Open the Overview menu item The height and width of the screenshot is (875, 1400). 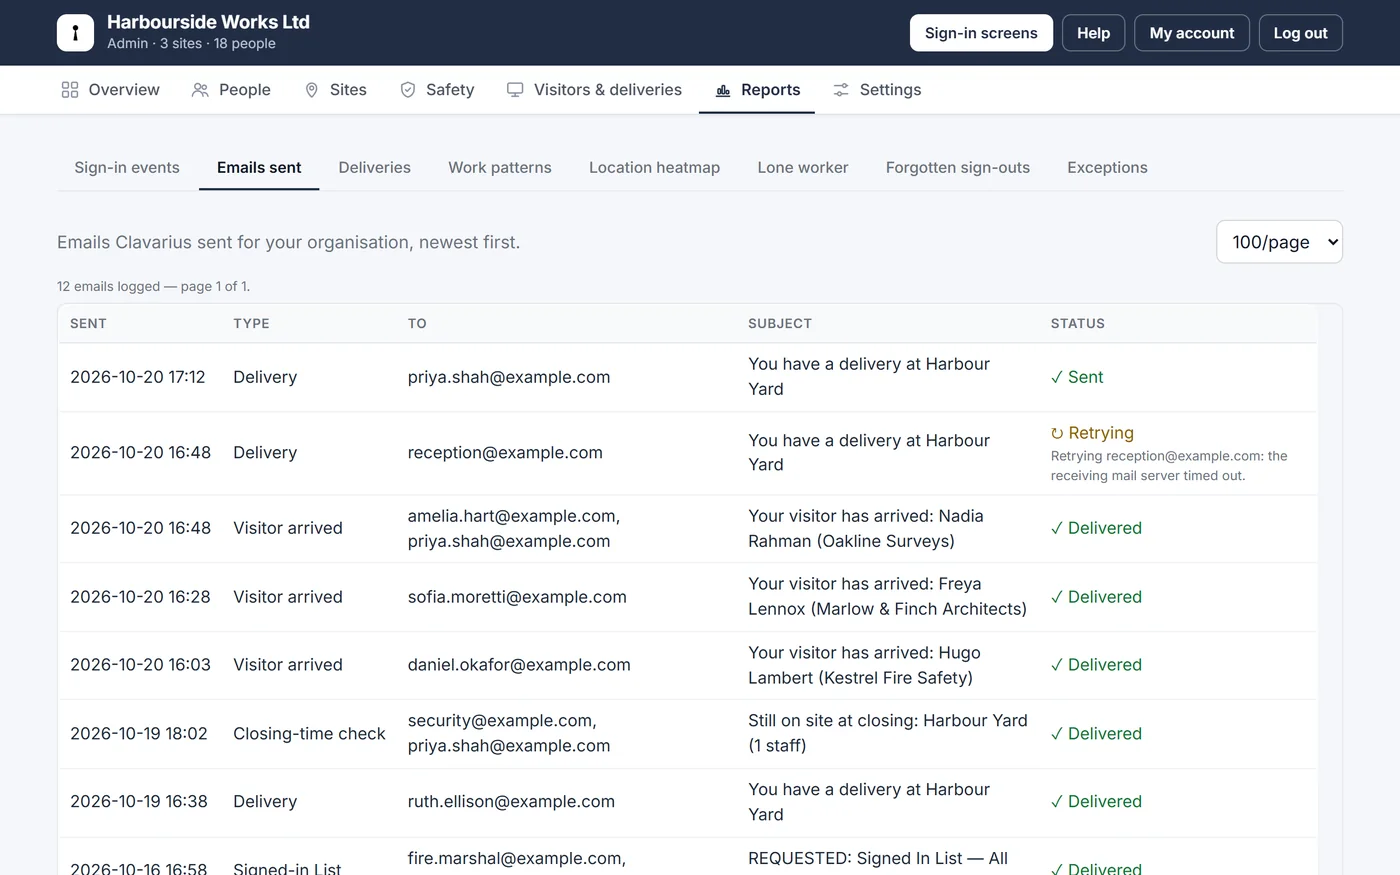click(110, 90)
